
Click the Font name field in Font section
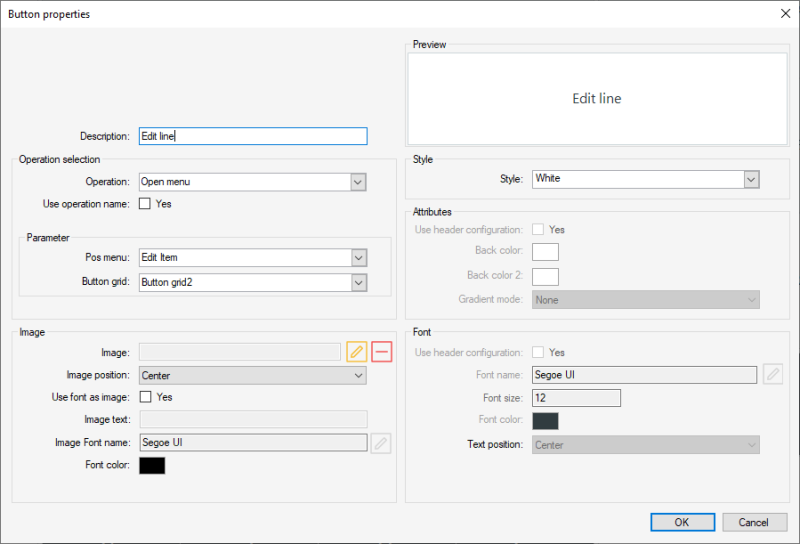click(644, 375)
